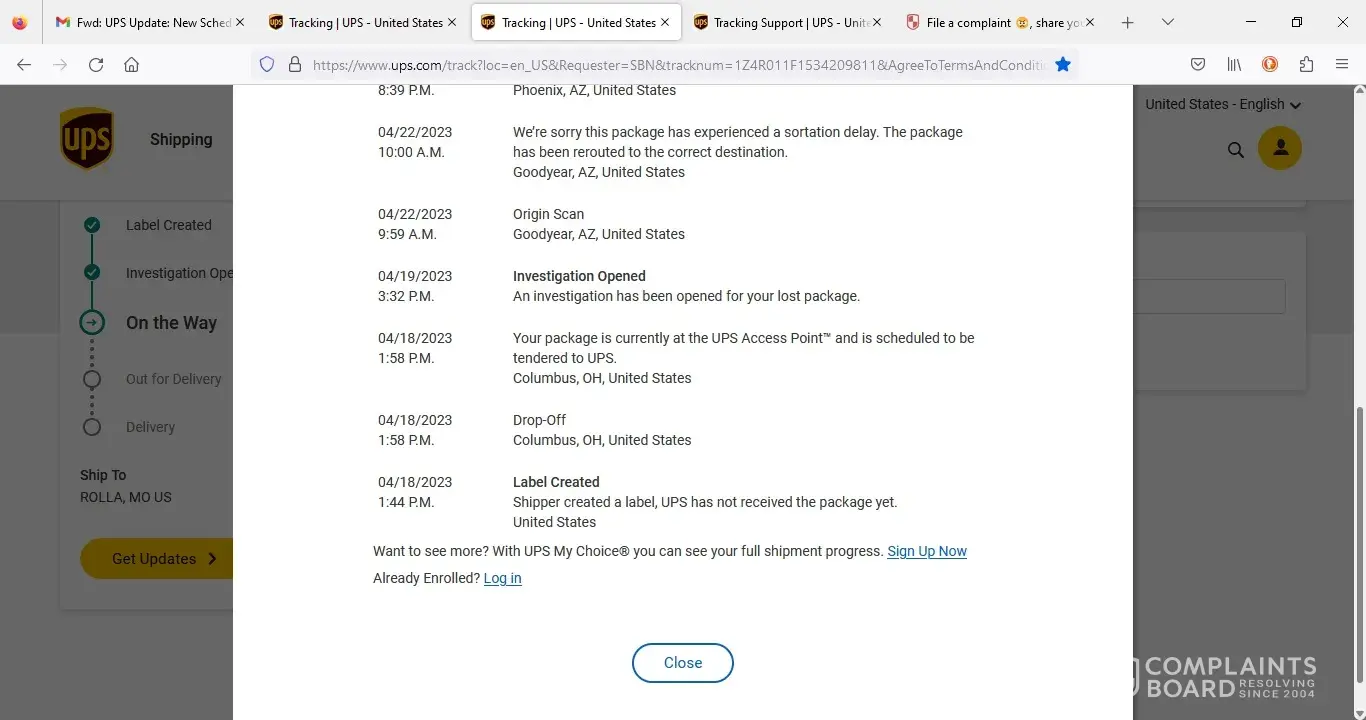The height and width of the screenshot is (720, 1366).
Task: Open the library sidebar icon
Action: pyautogui.click(x=1234, y=64)
